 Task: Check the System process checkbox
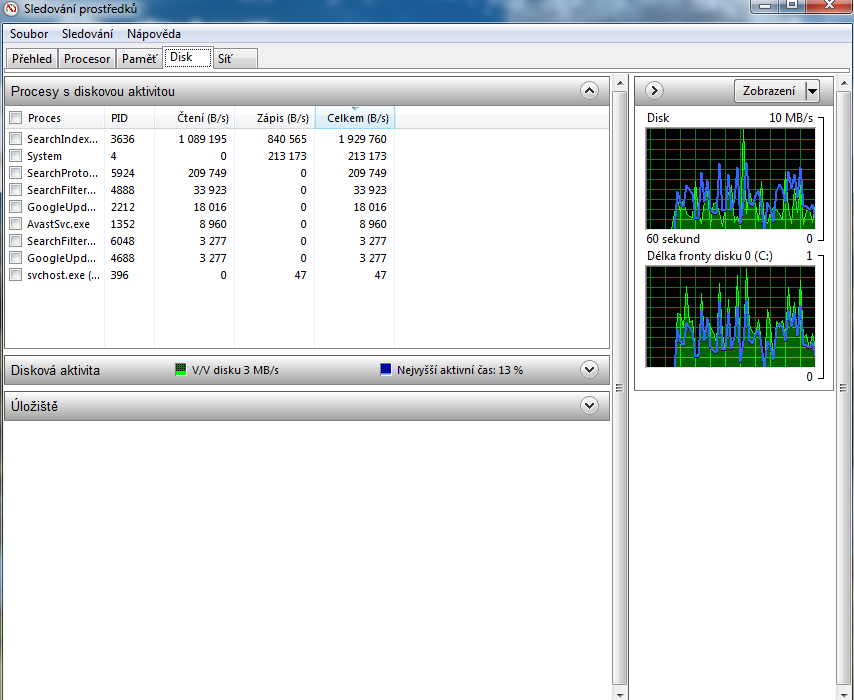[15, 156]
